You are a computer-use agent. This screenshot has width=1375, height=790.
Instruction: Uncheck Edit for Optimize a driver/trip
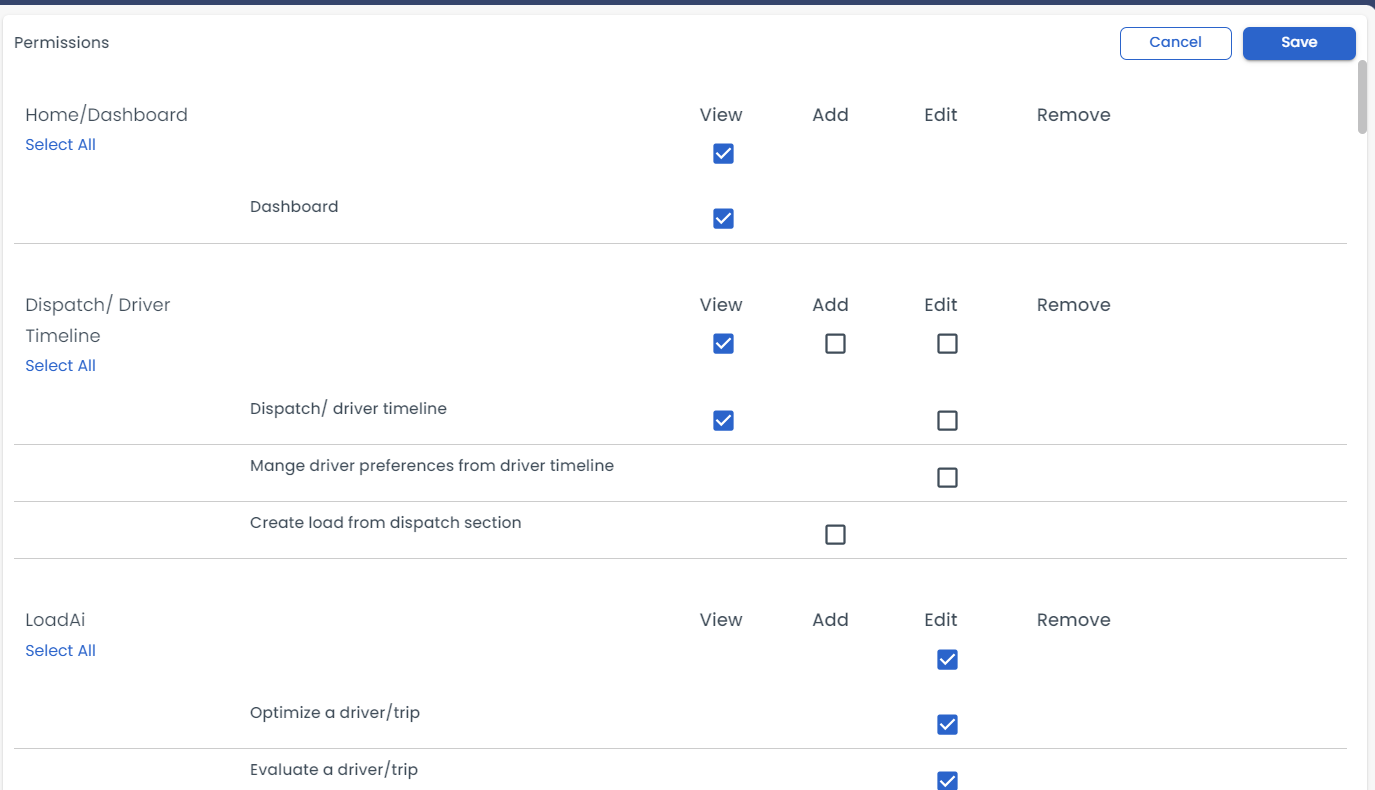[947, 724]
